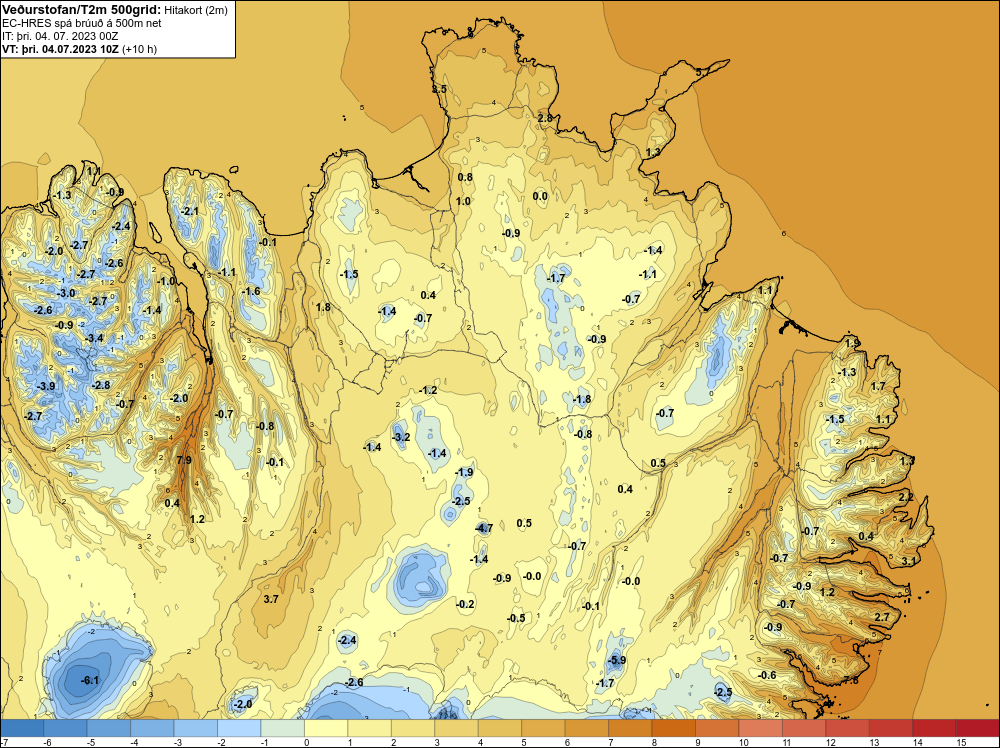Viewport: 1000px width, 748px height.
Task: Click the legend scale label "10"
Action: click(x=744, y=742)
